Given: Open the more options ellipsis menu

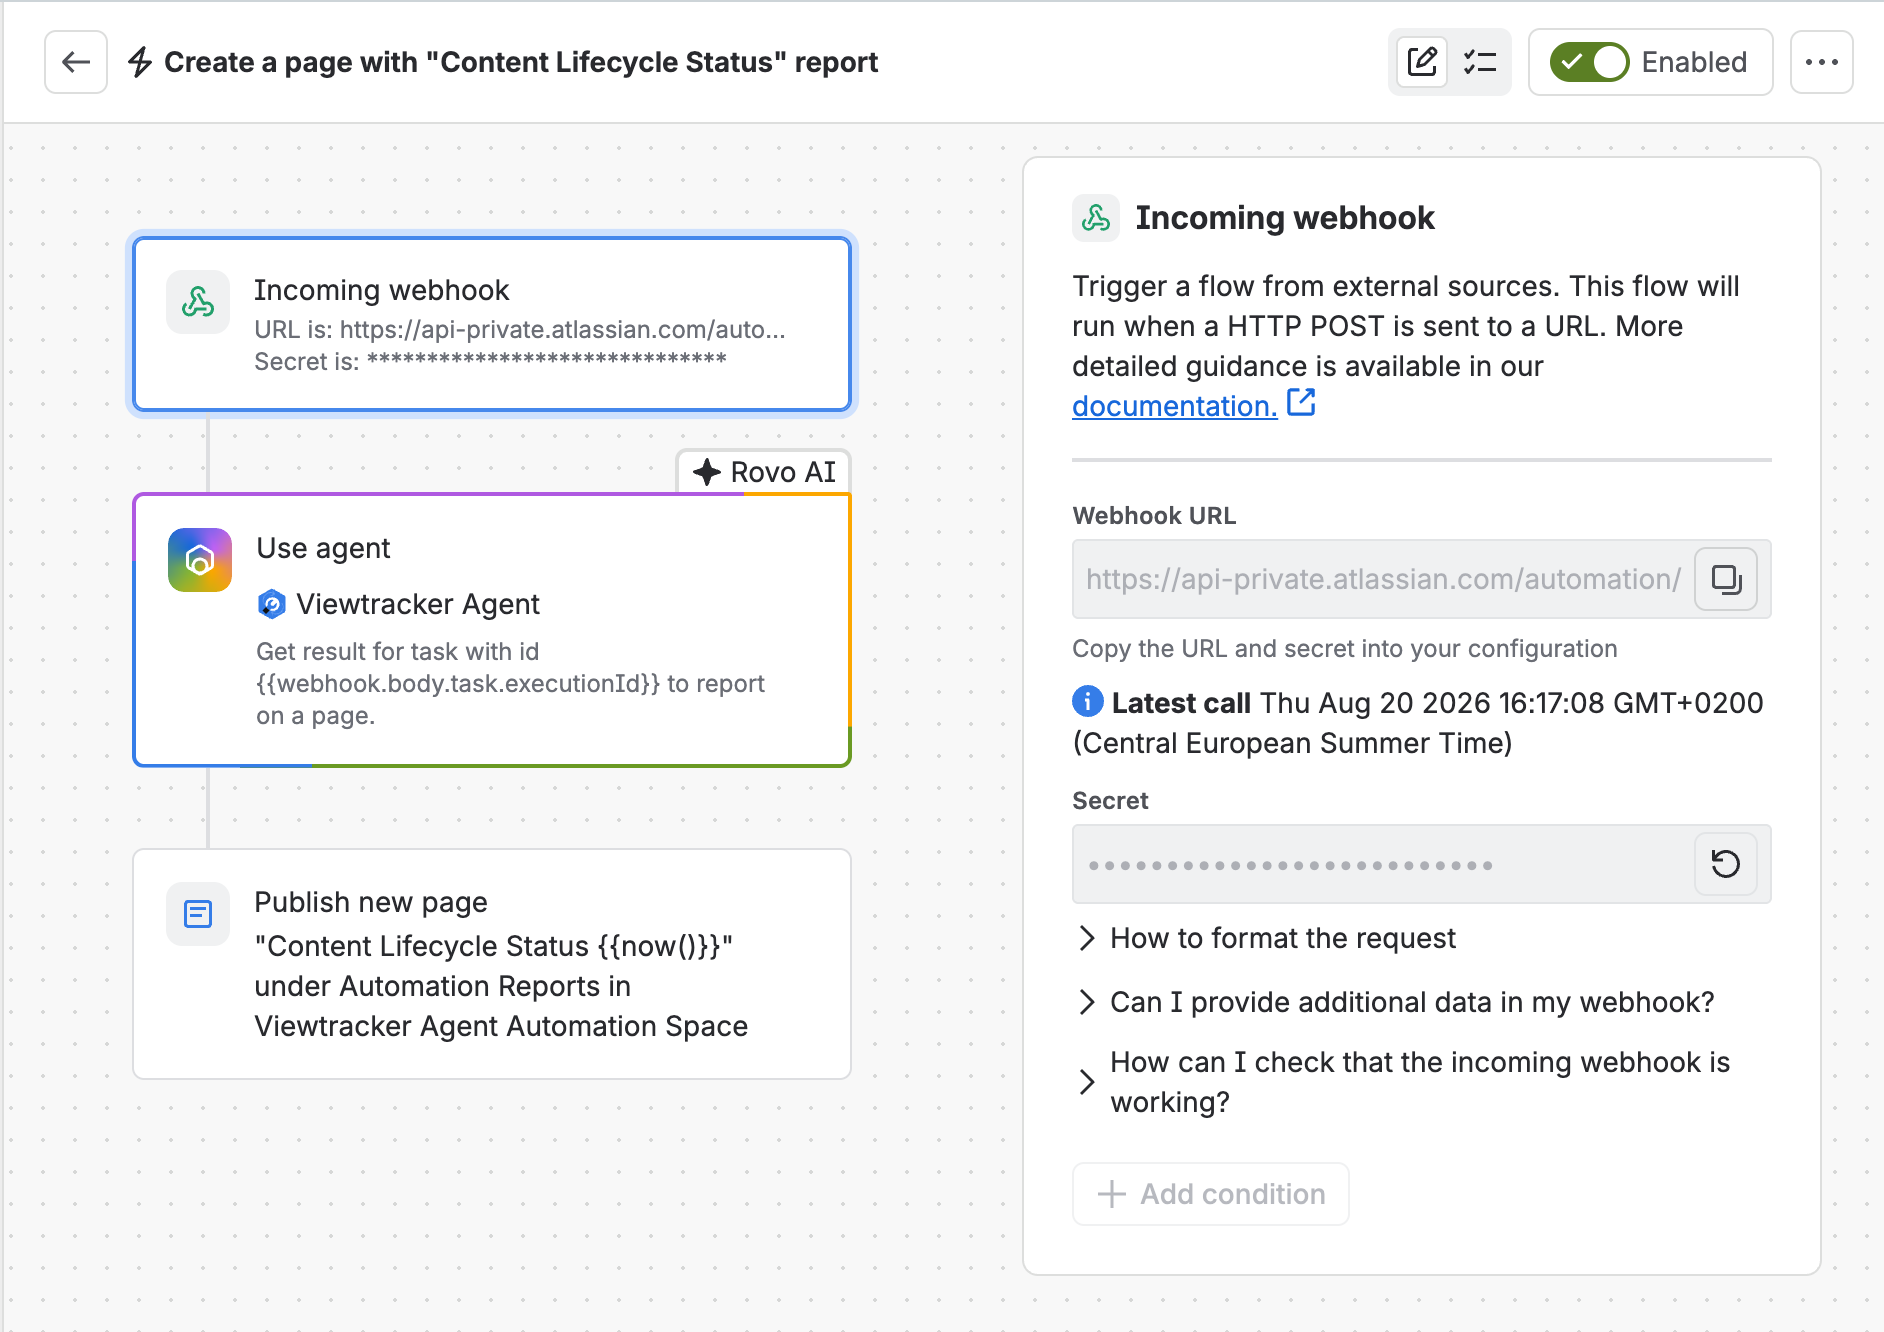Looking at the screenshot, I should (x=1821, y=62).
